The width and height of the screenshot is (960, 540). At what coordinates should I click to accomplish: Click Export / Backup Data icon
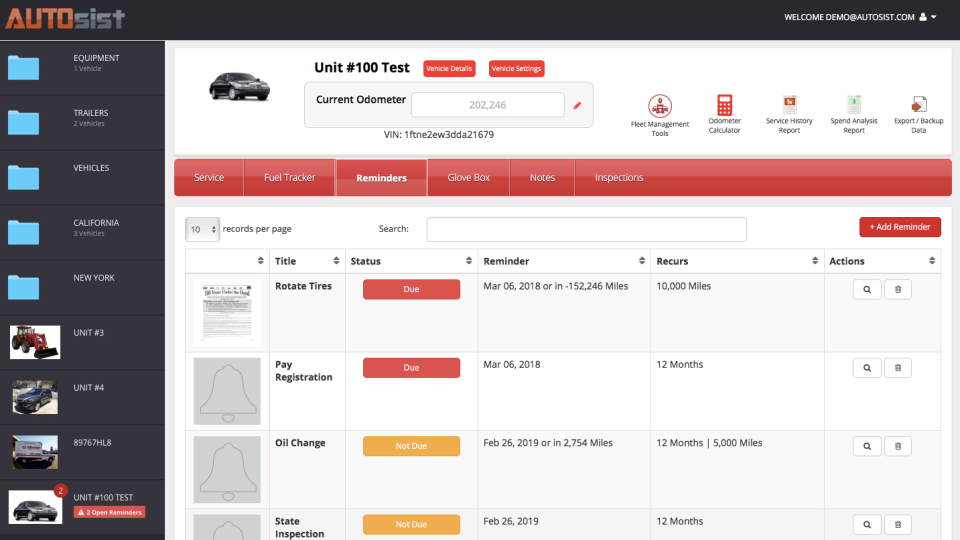[918, 105]
